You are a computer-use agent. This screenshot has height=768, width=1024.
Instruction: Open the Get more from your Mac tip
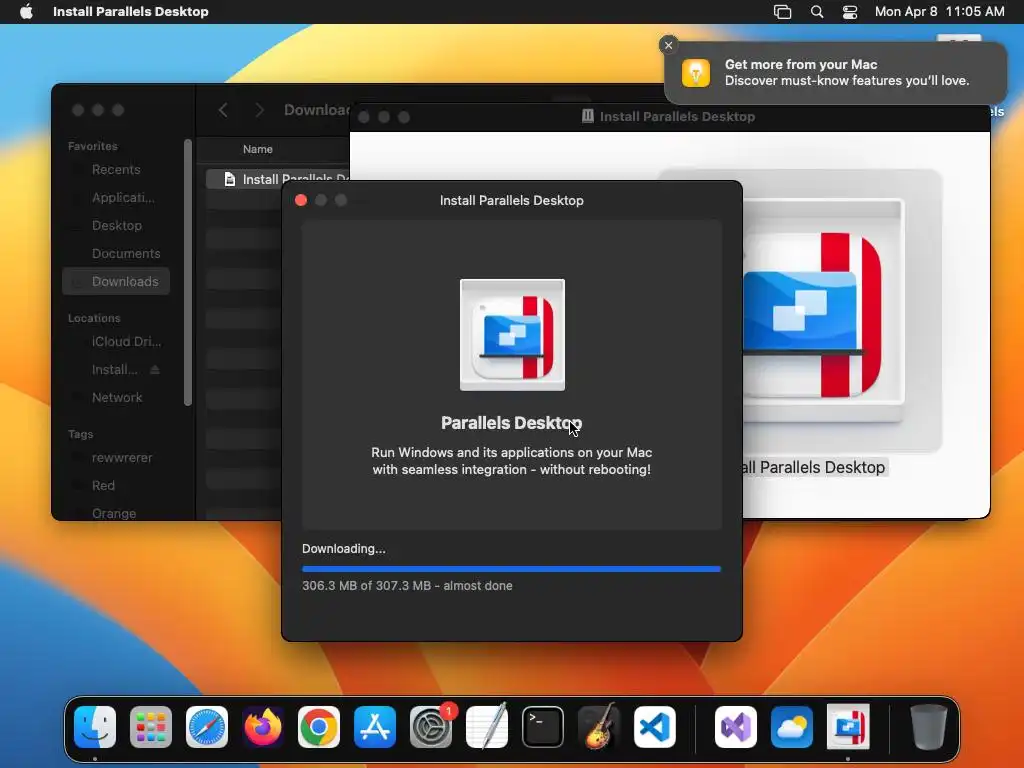click(x=836, y=72)
